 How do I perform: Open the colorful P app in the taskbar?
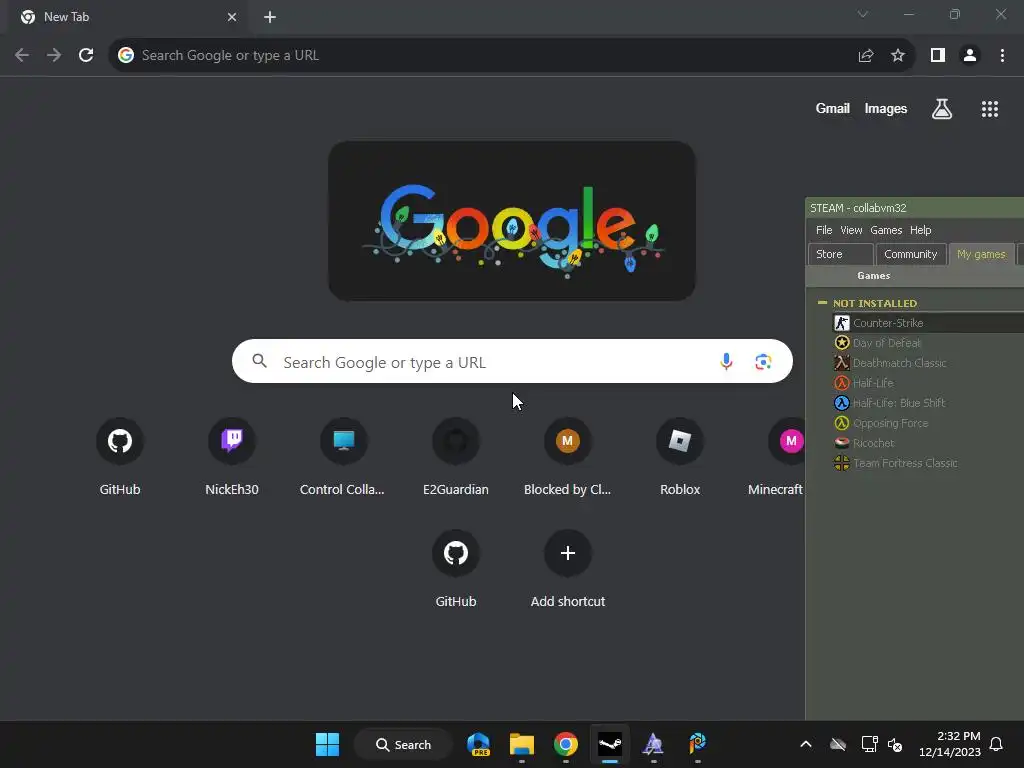[697, 744]
